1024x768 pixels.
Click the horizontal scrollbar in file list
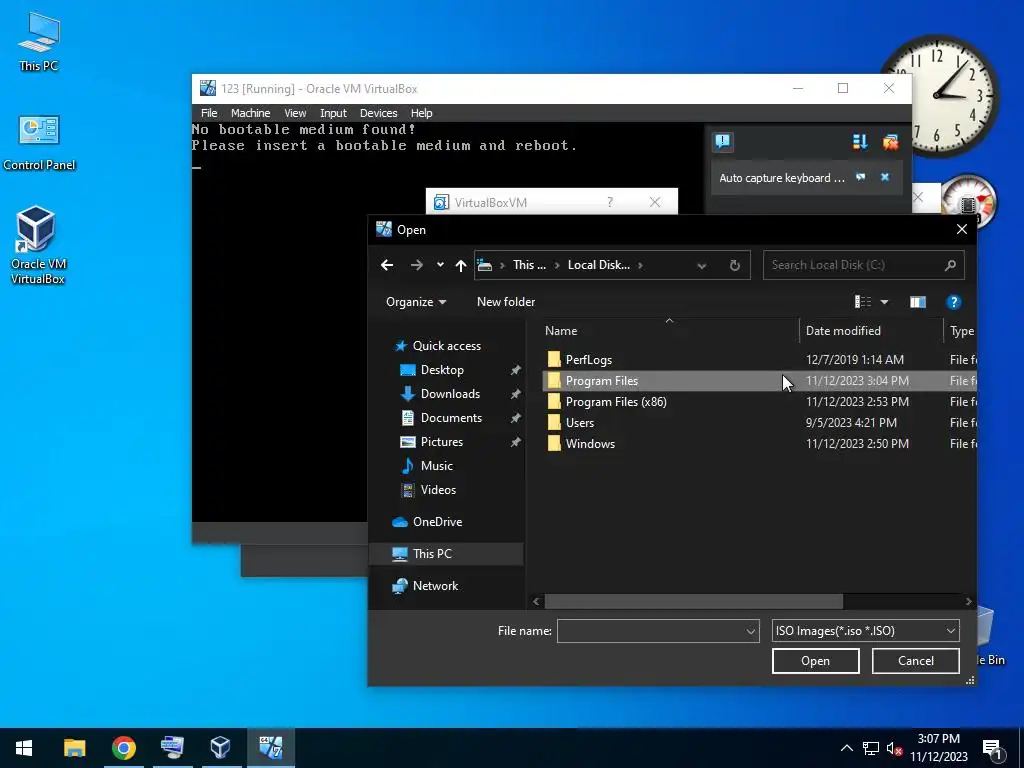(694, 601)
